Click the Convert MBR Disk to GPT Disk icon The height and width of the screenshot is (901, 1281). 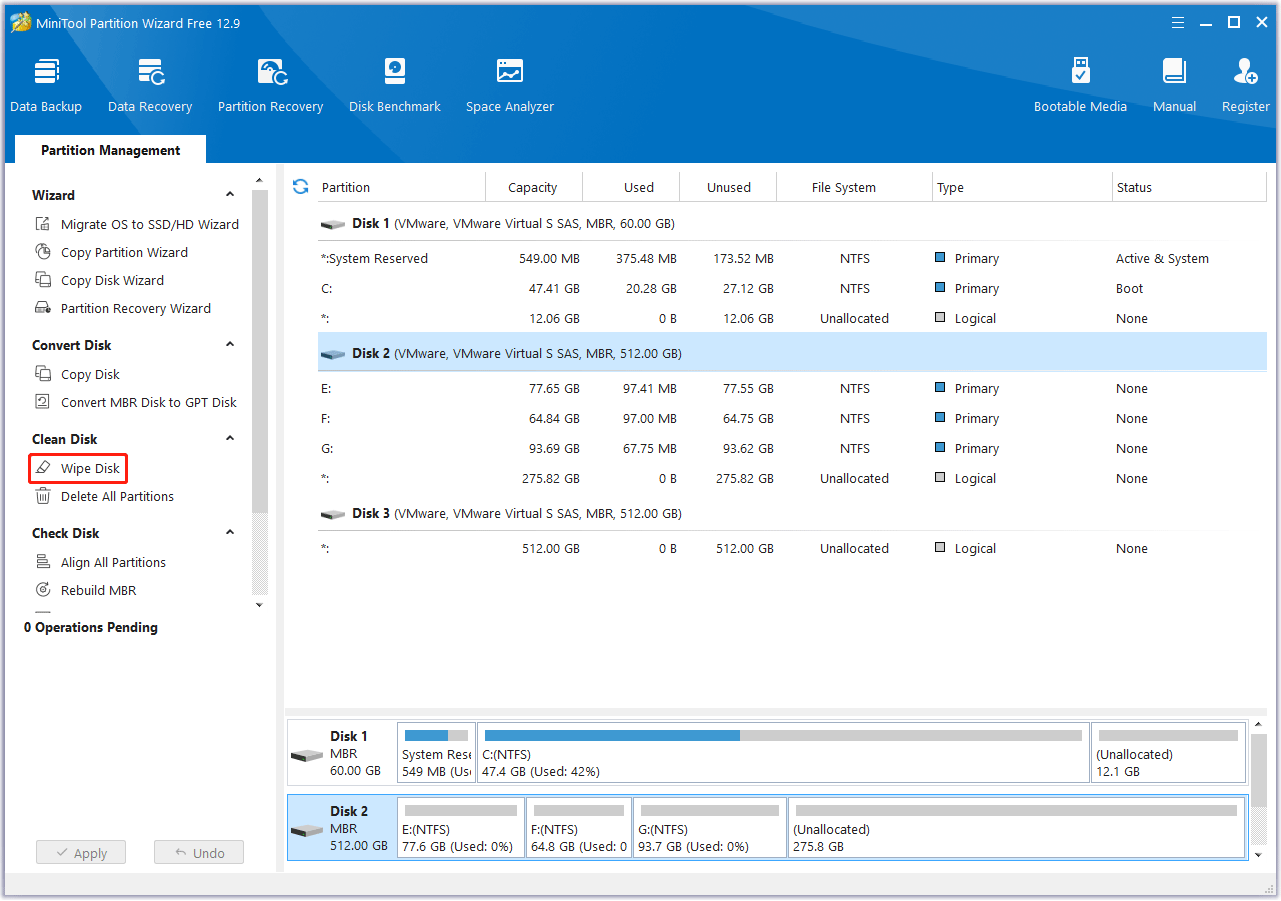(x=43, y=402)
